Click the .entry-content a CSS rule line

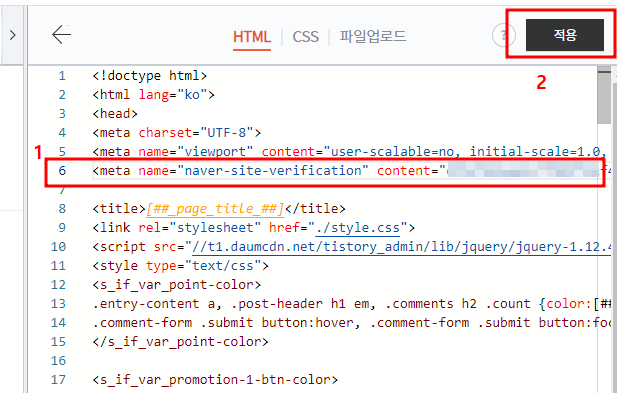pos(351,304)
